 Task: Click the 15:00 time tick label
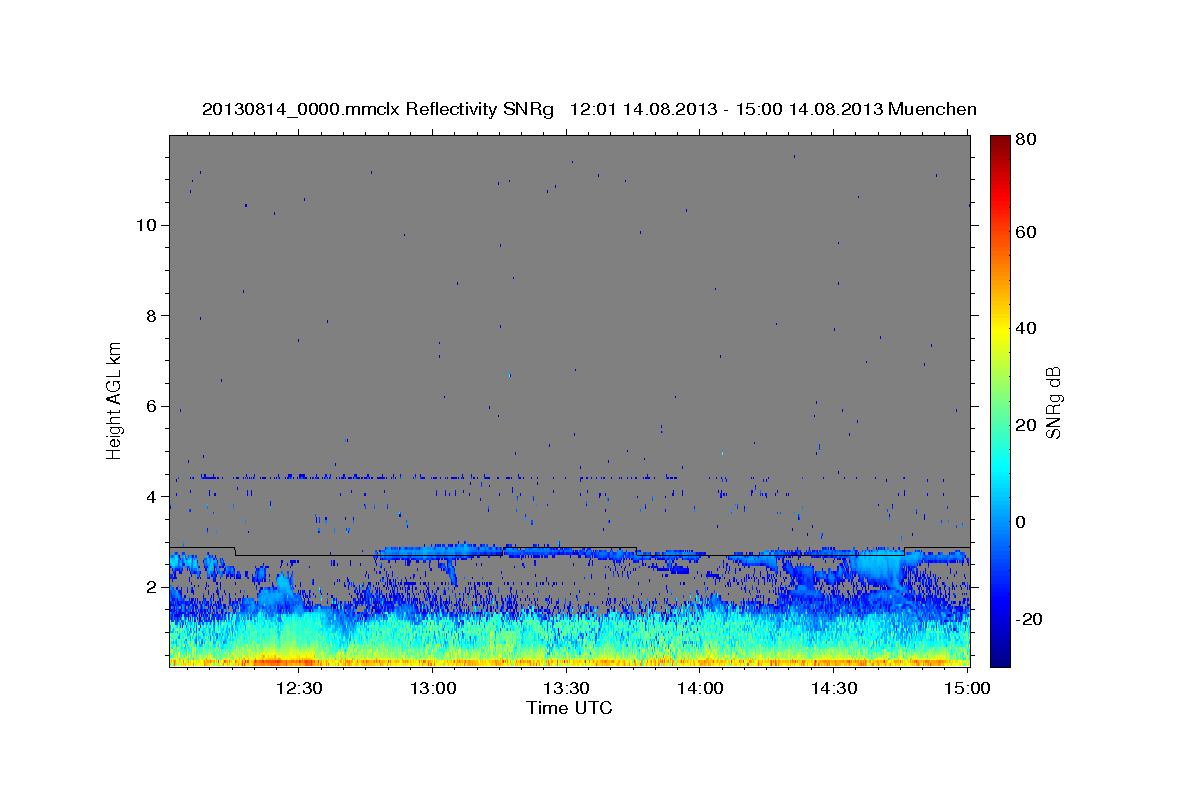(967, 687)
